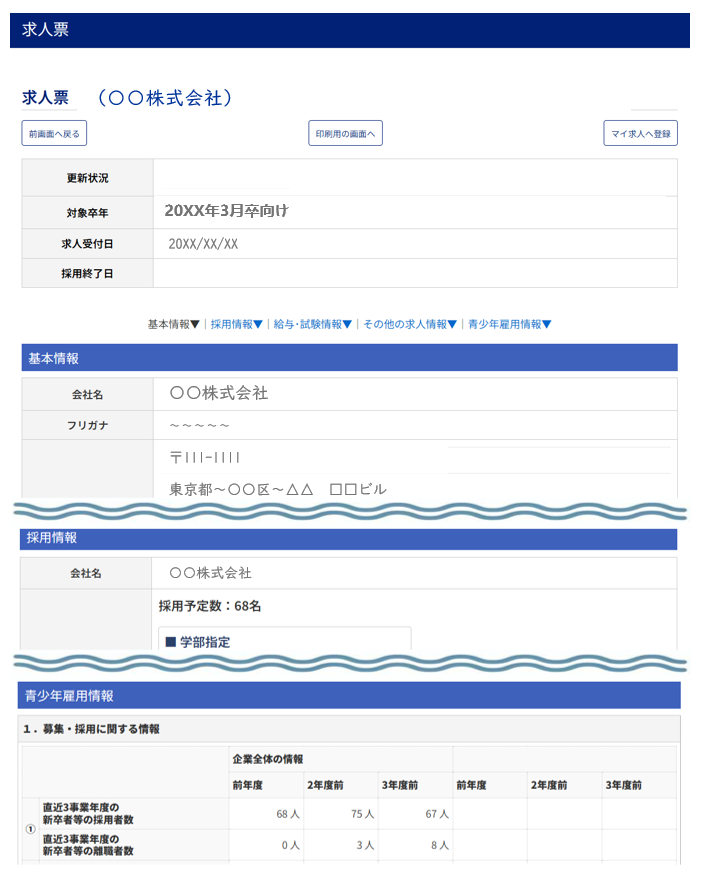Click the blue 青少年雇用情報 section header
703x876 pixels.
349,696
